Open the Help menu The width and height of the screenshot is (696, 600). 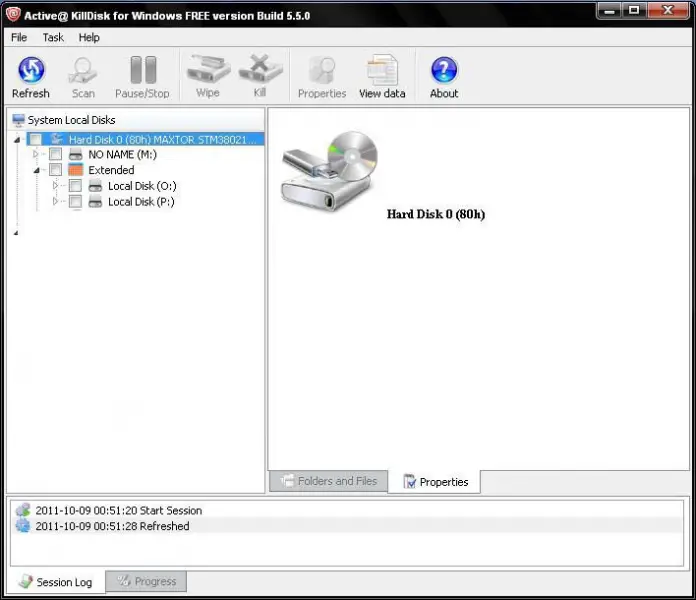point(89,37)
